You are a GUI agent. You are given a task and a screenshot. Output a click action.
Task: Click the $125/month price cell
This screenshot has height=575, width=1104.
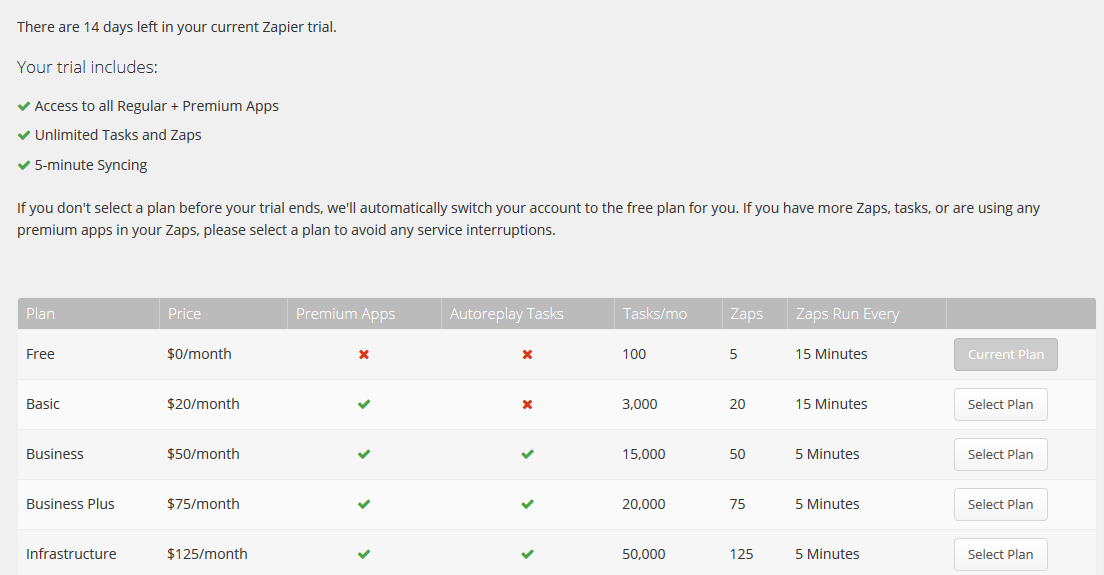click(207, 554)
